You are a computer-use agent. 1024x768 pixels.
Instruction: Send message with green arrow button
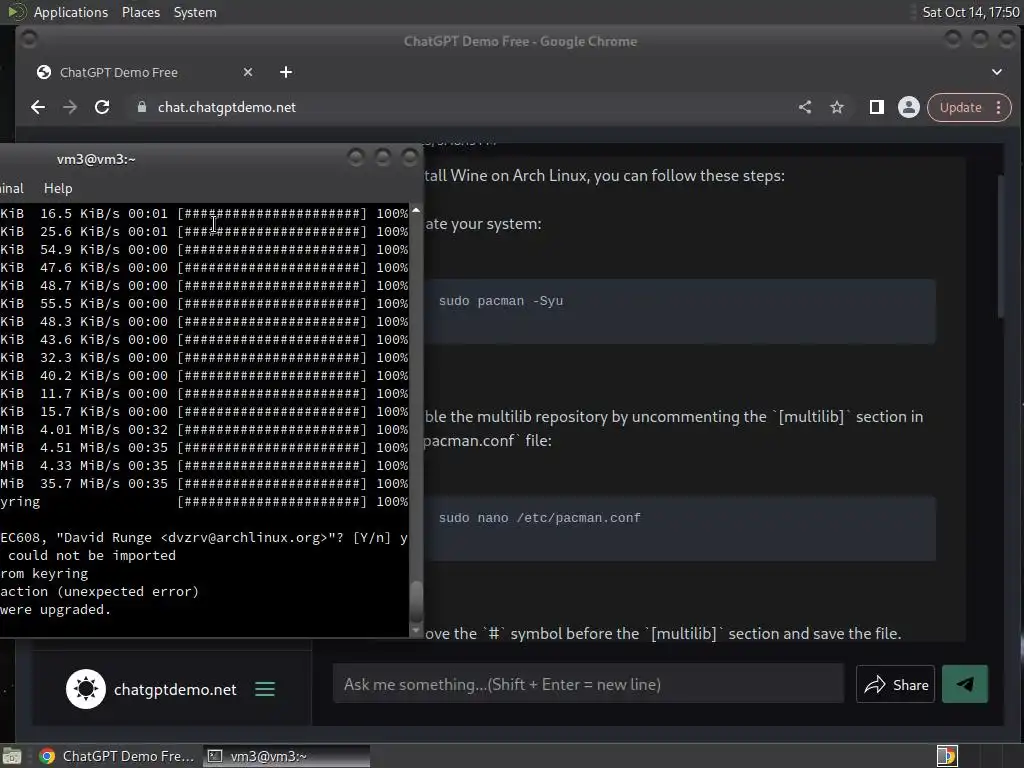click(x=965, y=684)
